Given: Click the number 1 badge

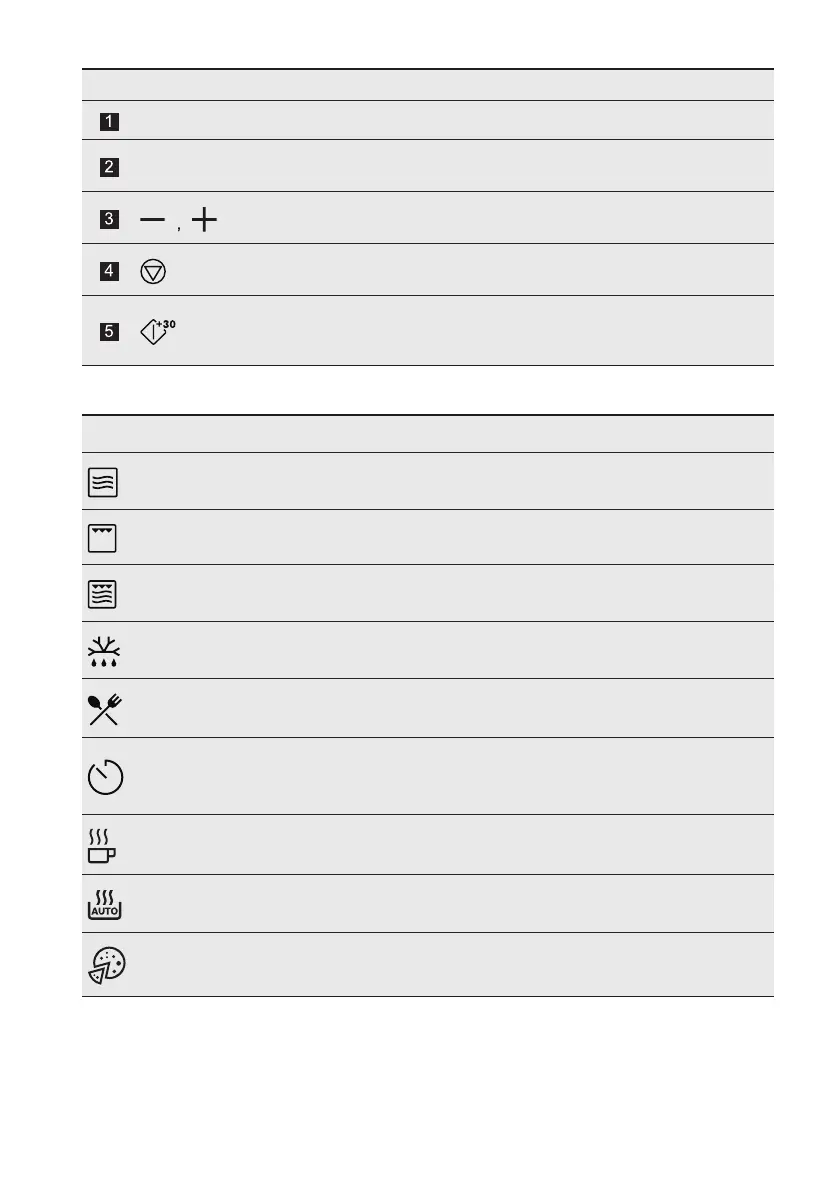Looking at the screenshot, I should (109, 122).
